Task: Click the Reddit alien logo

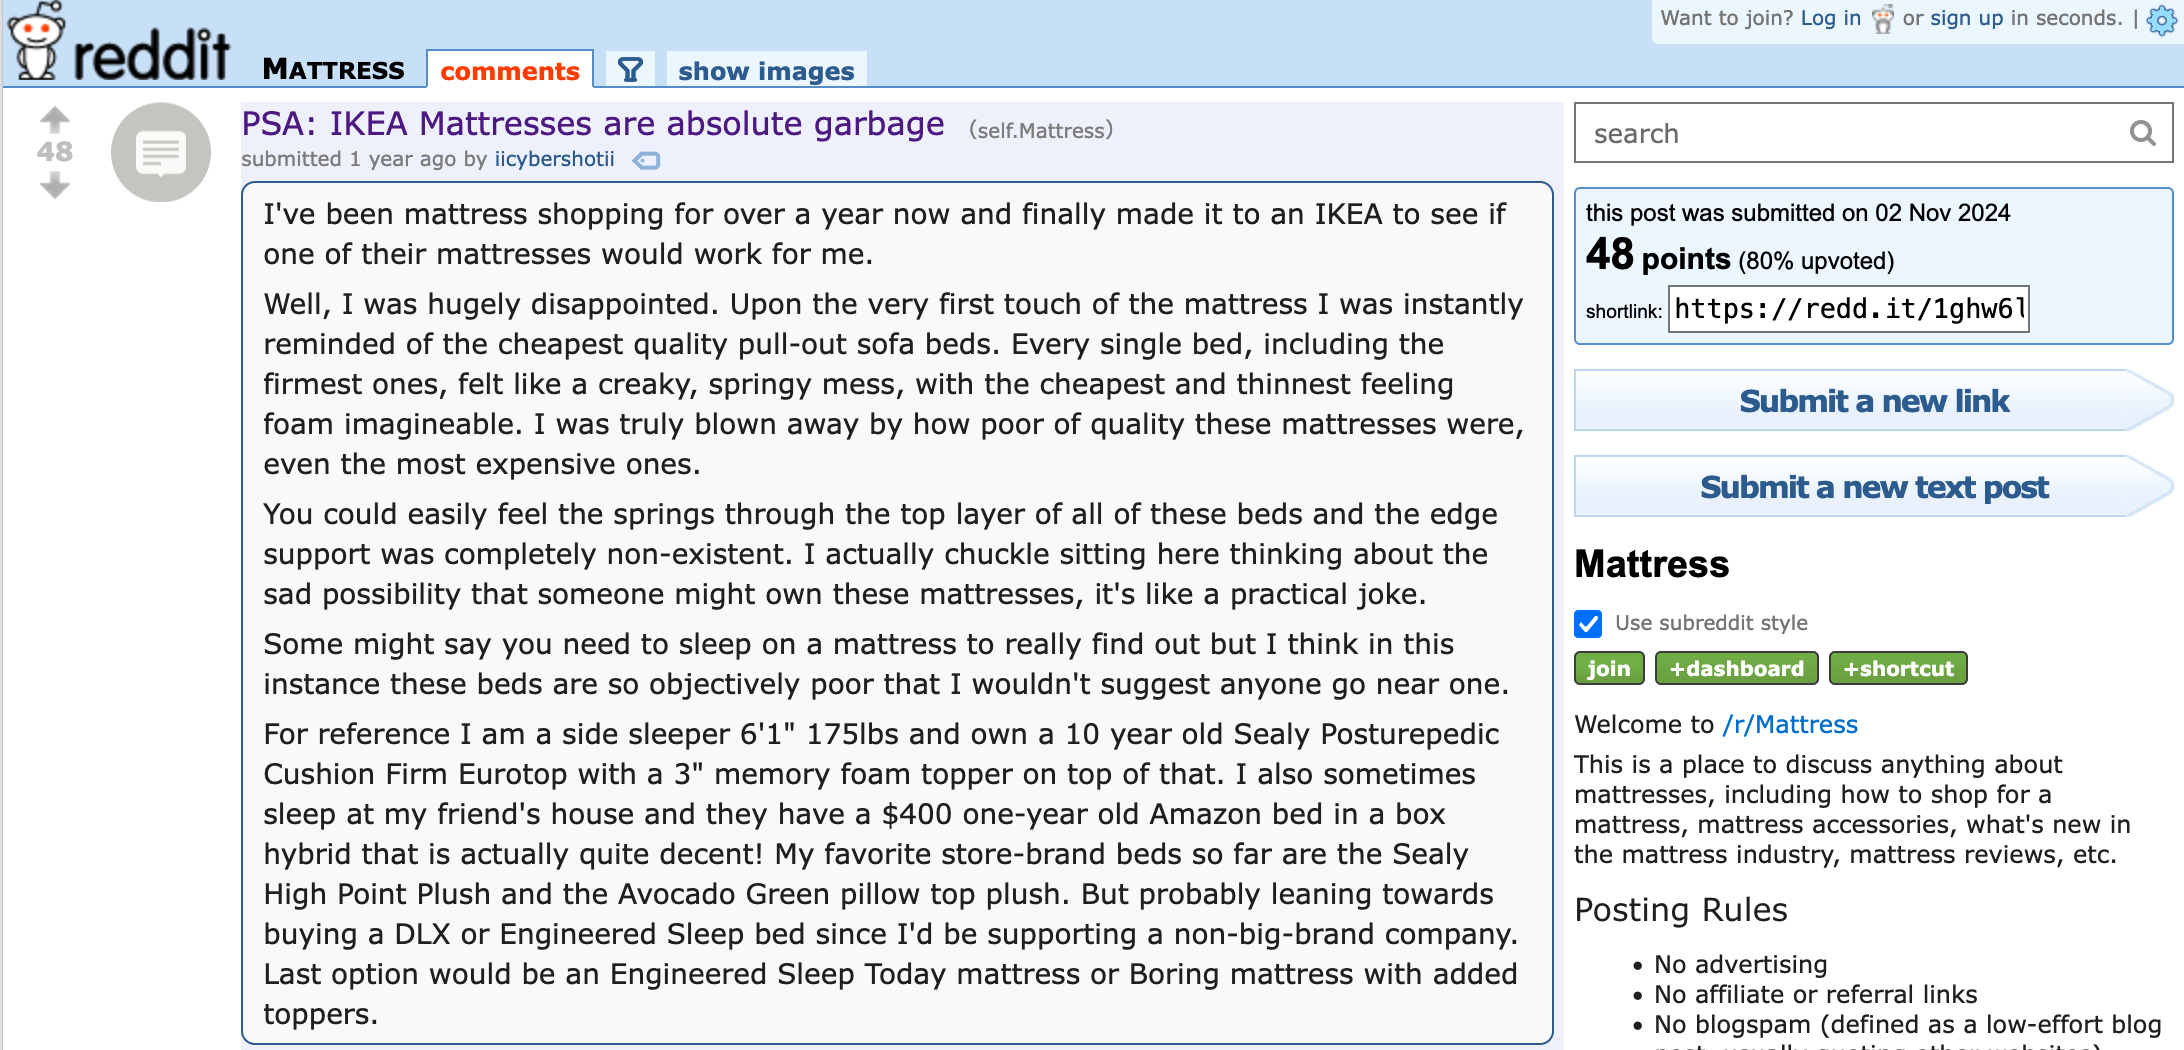Action: pyautogui.click(x=36, y=42)
